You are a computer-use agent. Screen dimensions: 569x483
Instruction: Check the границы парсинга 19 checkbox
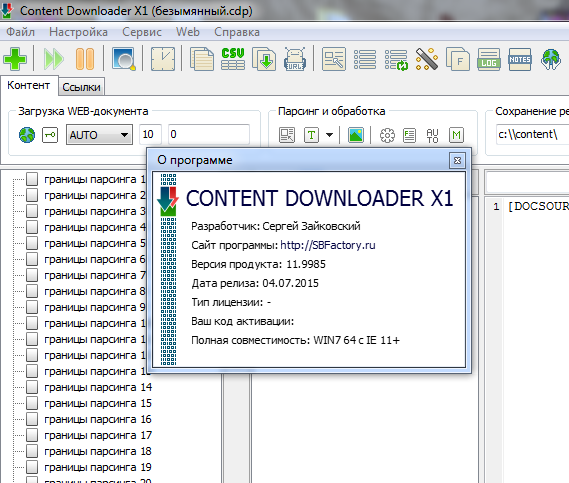tap(32, 467)
